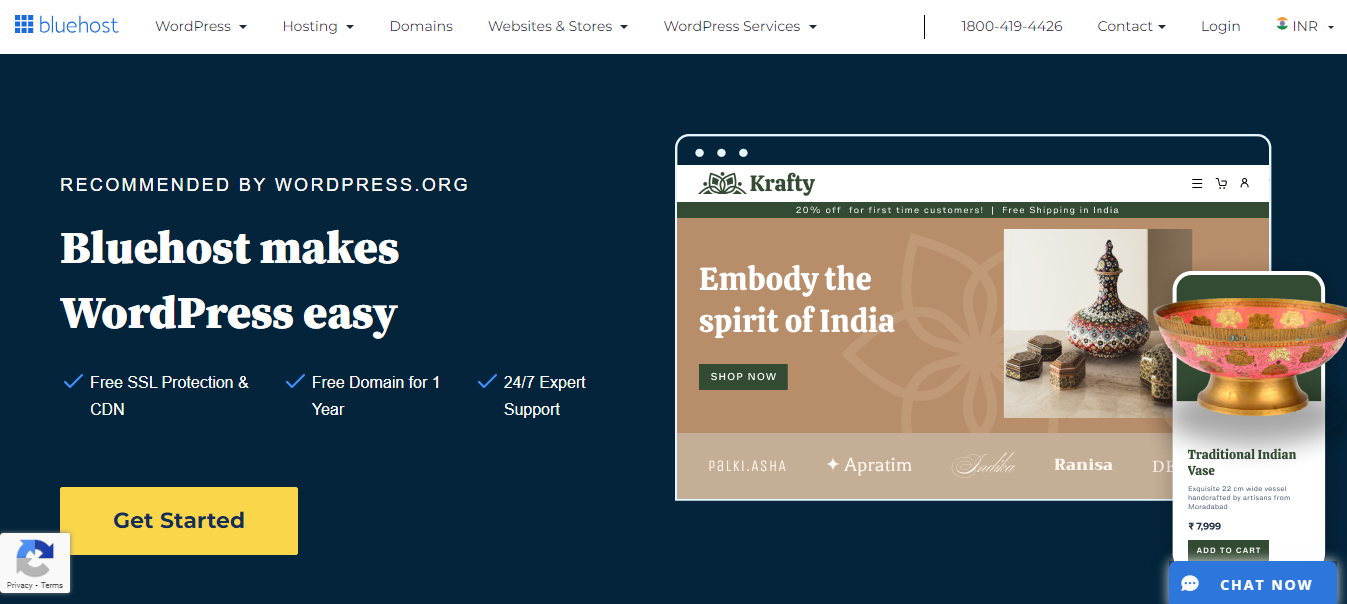Click the Login link
Viewport: 1347px width, 604px height.
(1220, 26)
